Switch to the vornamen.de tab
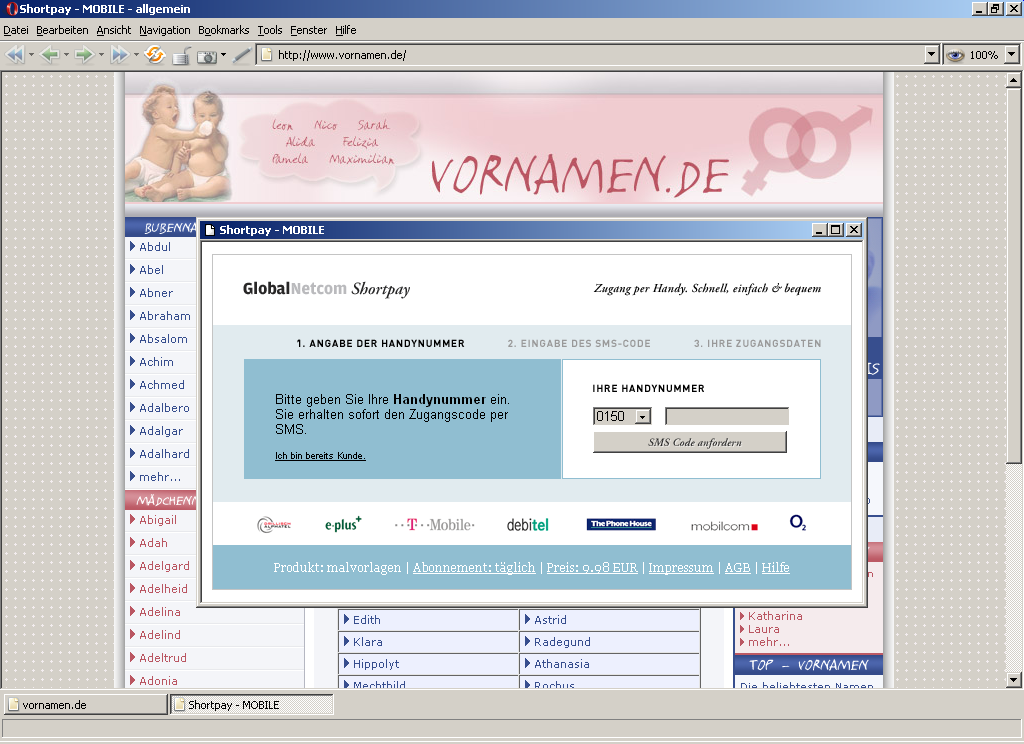 (86, 705)
